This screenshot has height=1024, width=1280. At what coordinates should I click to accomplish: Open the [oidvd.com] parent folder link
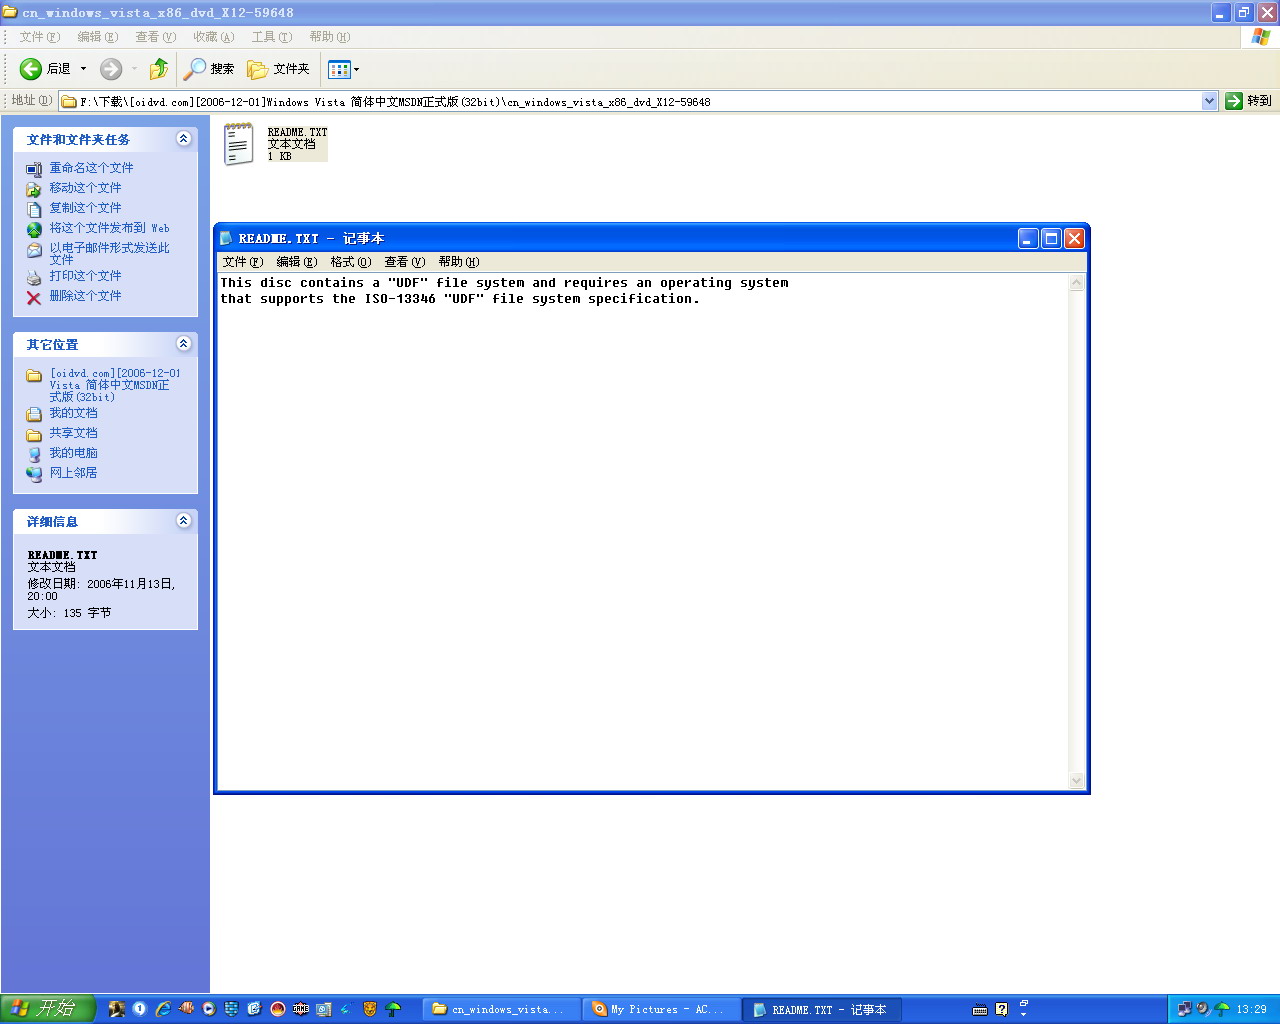coord(115,385)
